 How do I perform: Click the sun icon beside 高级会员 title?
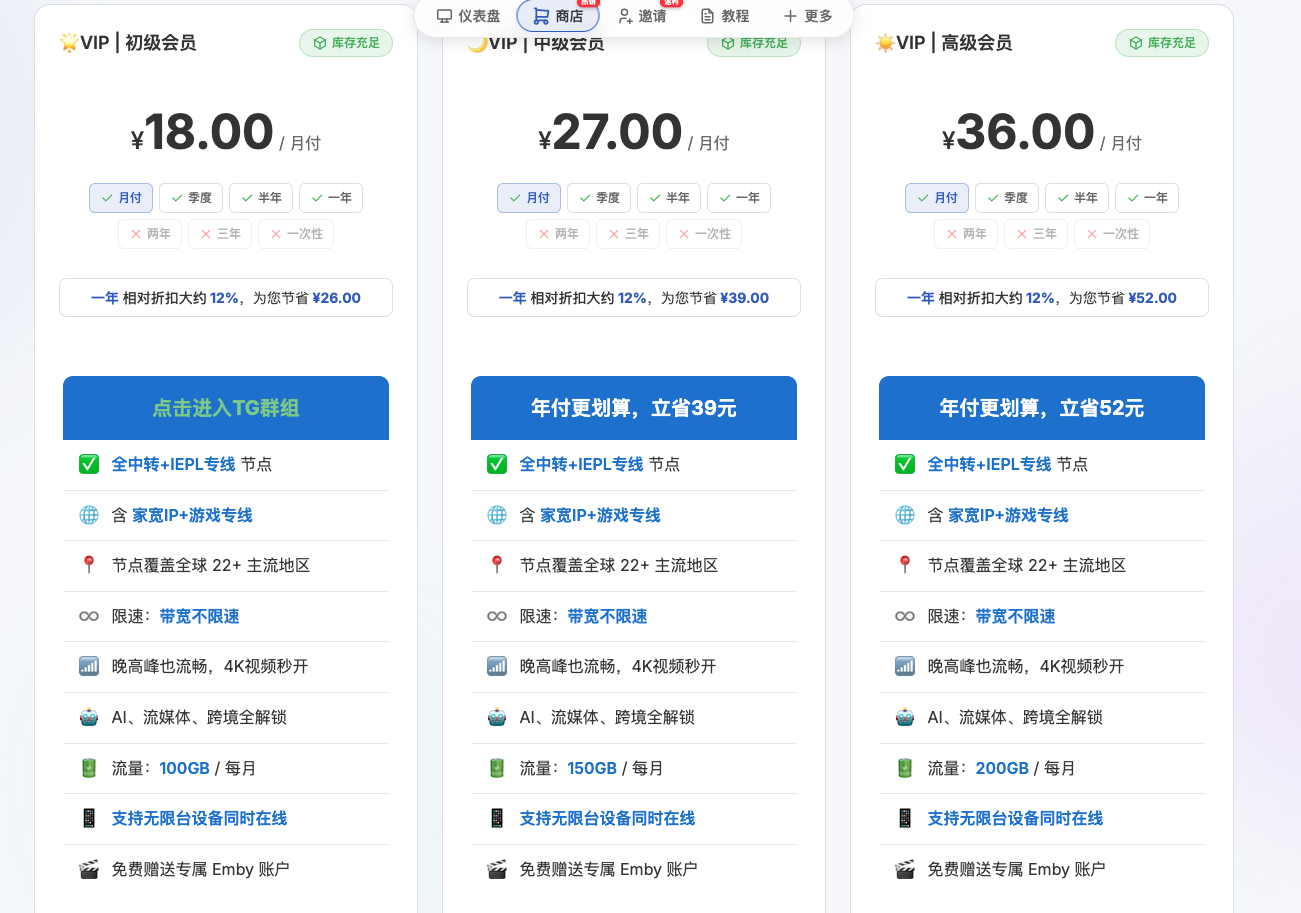(x=885, y=43)
